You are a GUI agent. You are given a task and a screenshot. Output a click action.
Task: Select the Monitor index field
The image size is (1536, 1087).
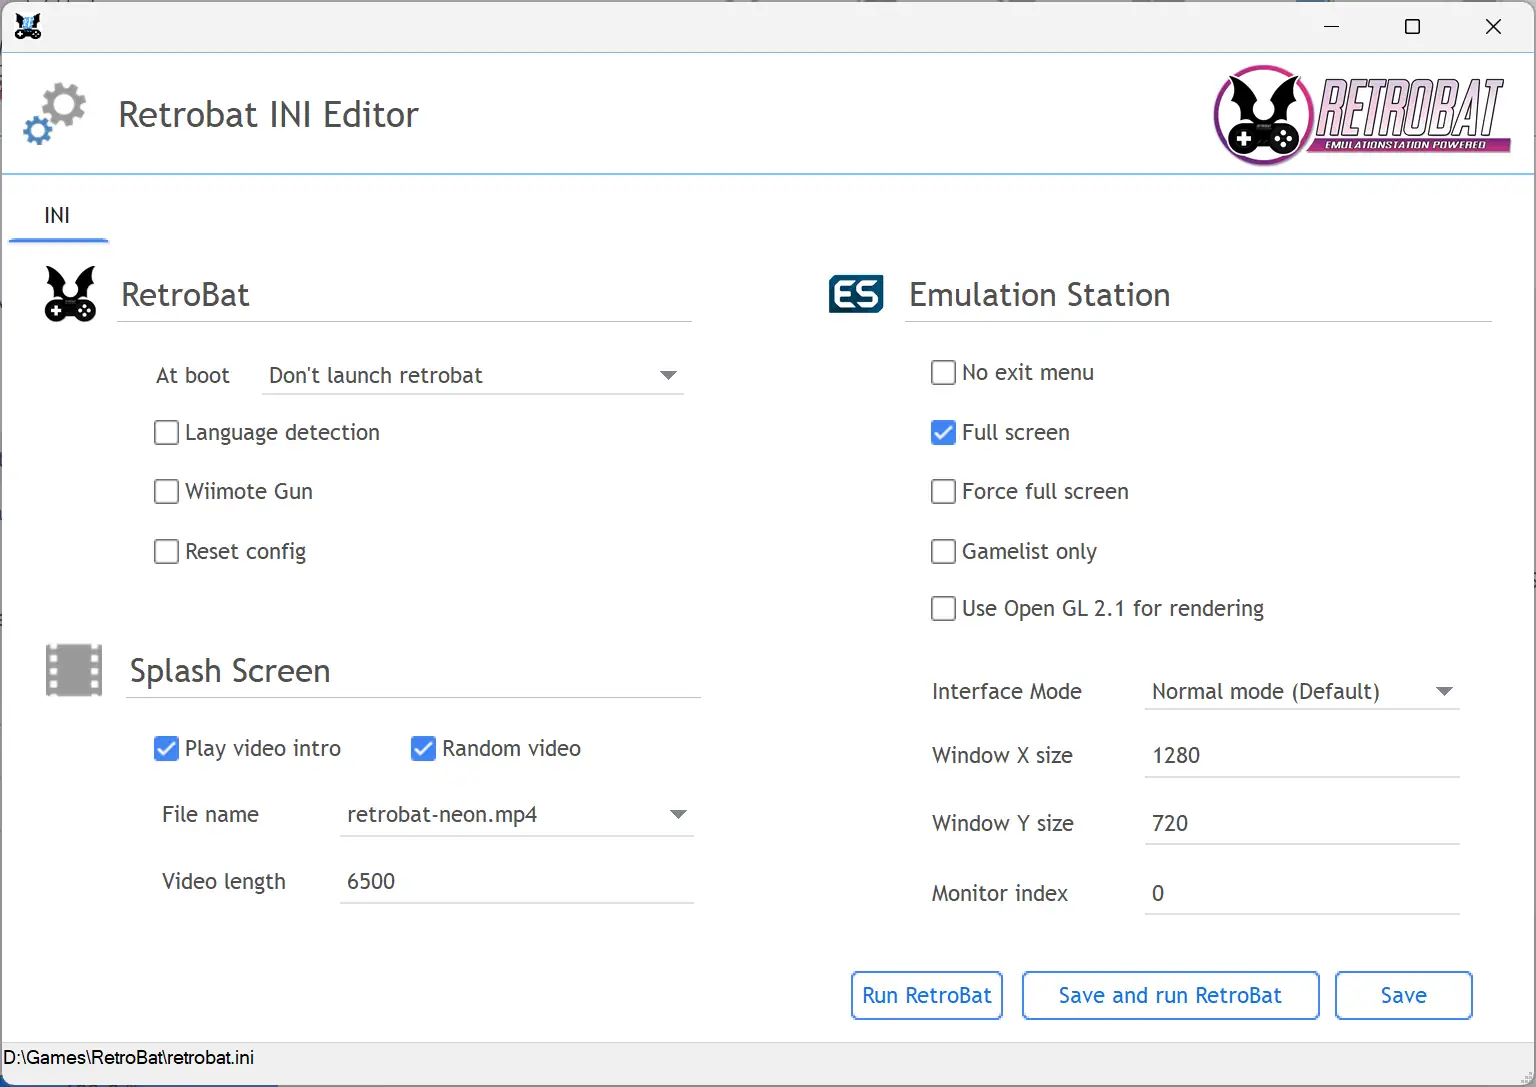coord(1302,894)
